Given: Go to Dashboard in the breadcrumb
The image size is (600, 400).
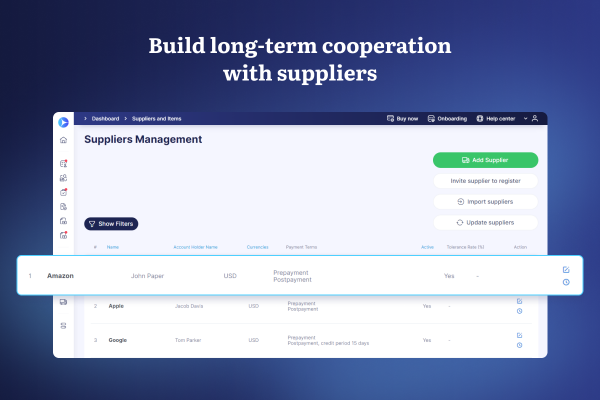Looking at the screenshot, I should [110, 118].
